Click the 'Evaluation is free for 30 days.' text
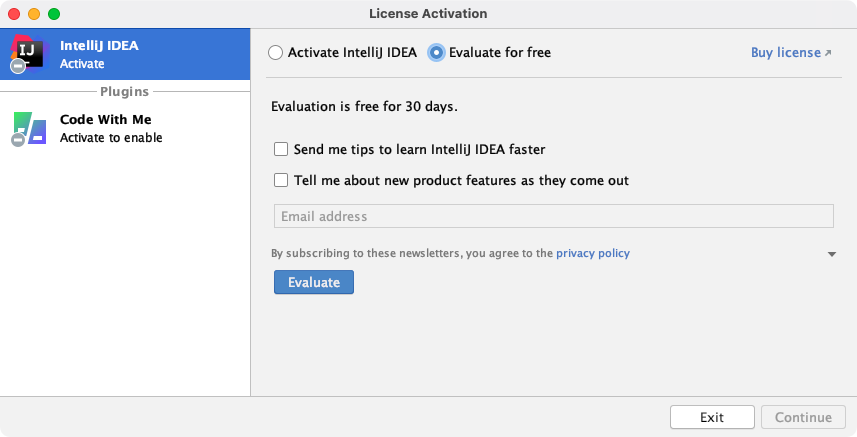The image size is (857, 437). (365, 106)
